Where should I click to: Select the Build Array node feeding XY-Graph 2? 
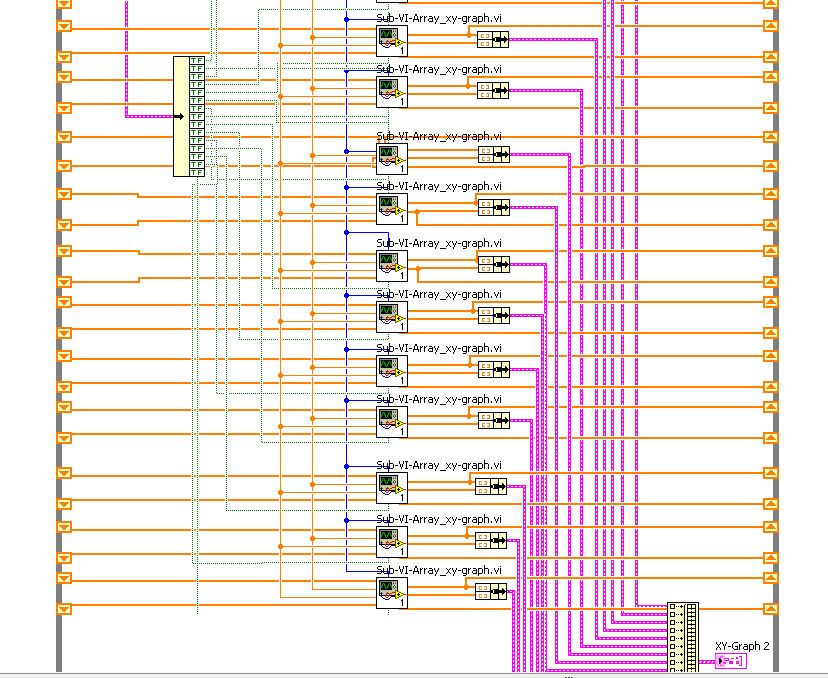683,637
